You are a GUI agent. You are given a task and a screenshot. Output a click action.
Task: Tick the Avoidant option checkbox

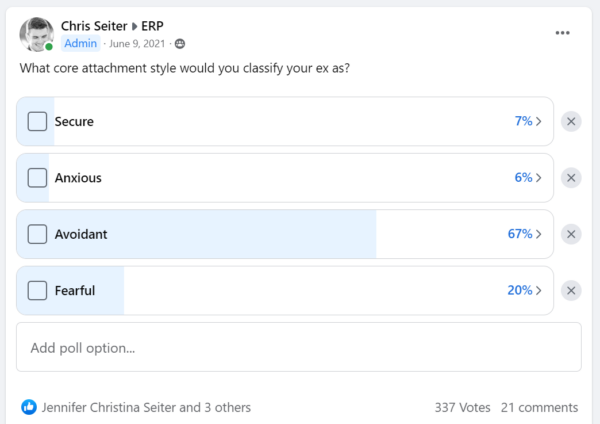pyautogui.click(x=37, y=234)
